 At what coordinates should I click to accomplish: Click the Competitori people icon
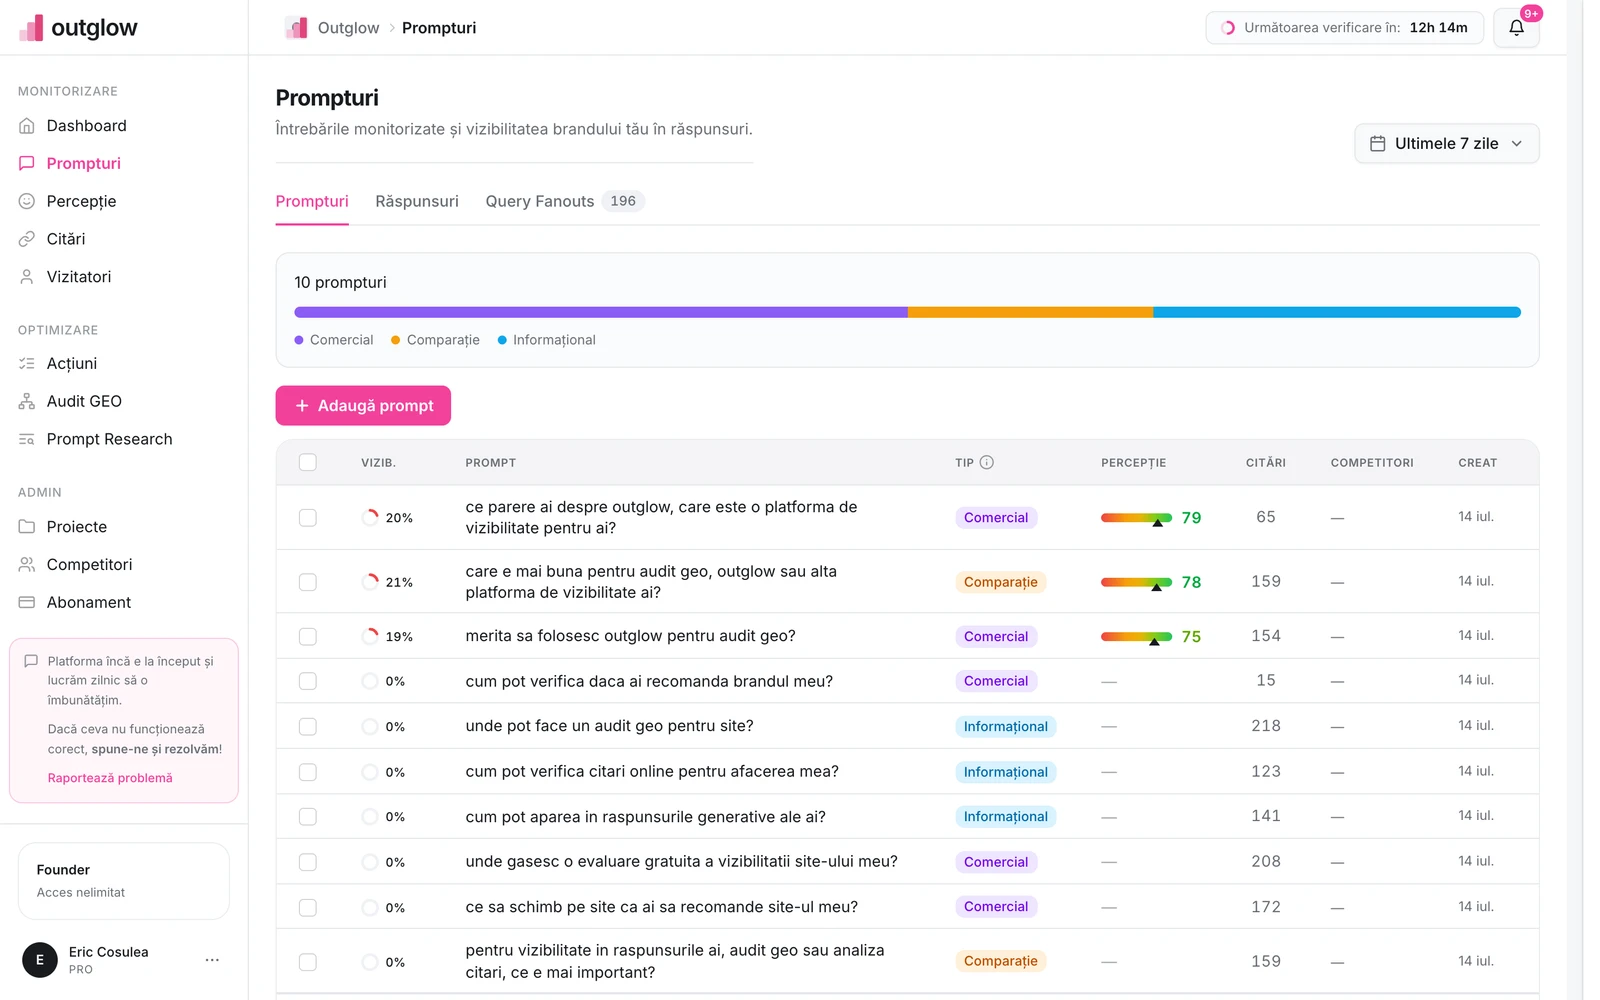click(x=27, y=565)
